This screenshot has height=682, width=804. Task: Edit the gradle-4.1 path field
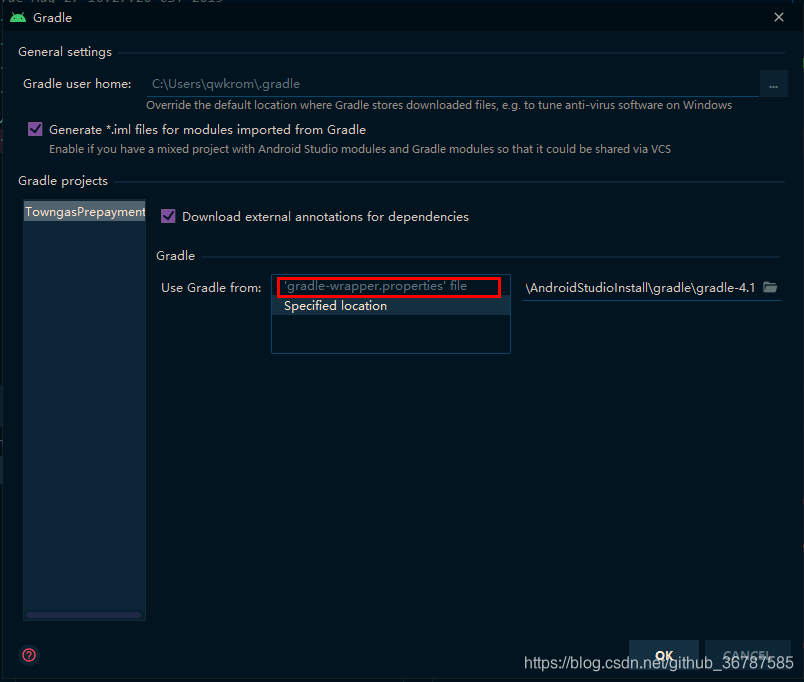[x=640, y=288]
